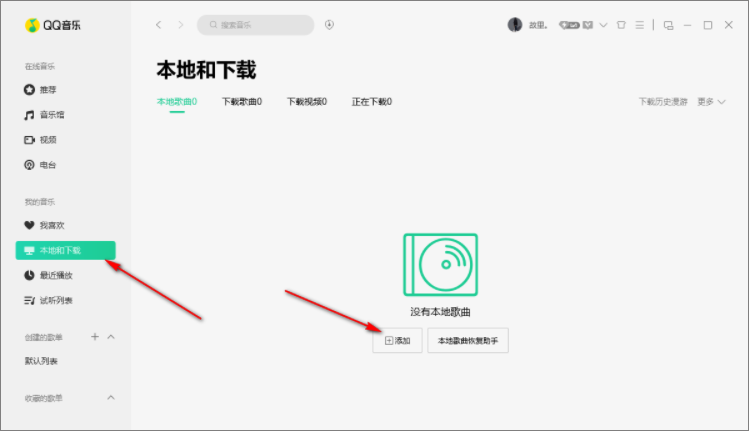Open 电台 in sidebar

coord(40,165)
